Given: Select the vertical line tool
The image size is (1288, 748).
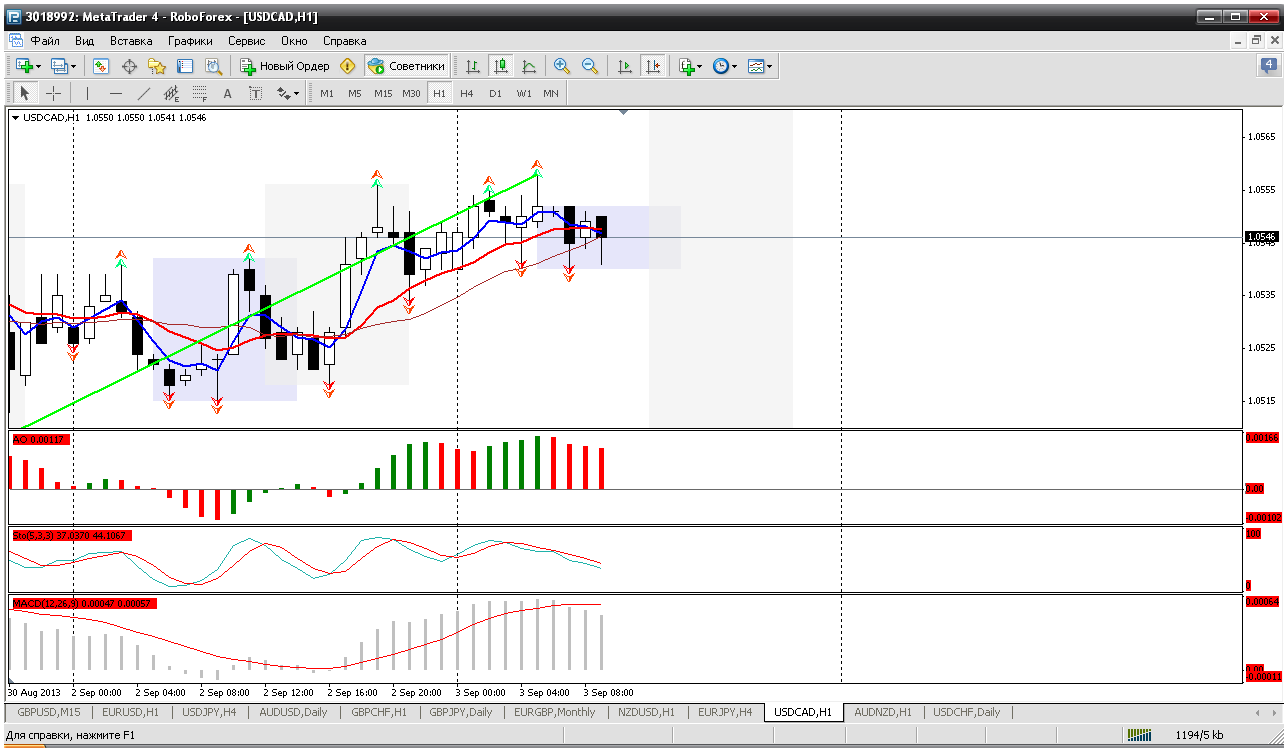Looking at the screenshot, I should click(x=87, y=93).
